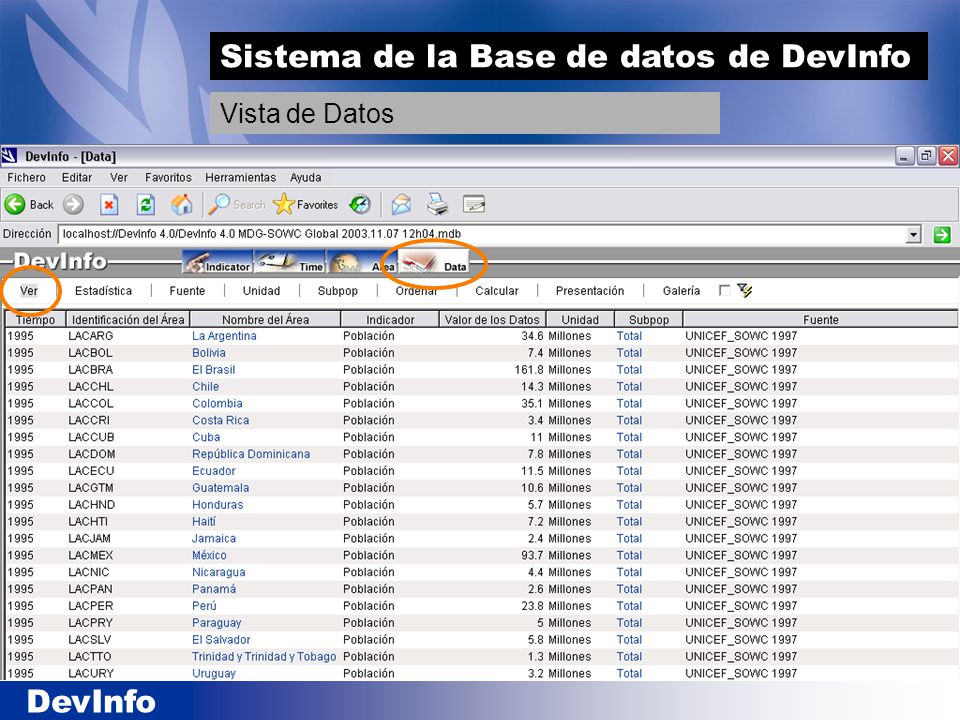Open the Chile area link

[x=205, y=387]
